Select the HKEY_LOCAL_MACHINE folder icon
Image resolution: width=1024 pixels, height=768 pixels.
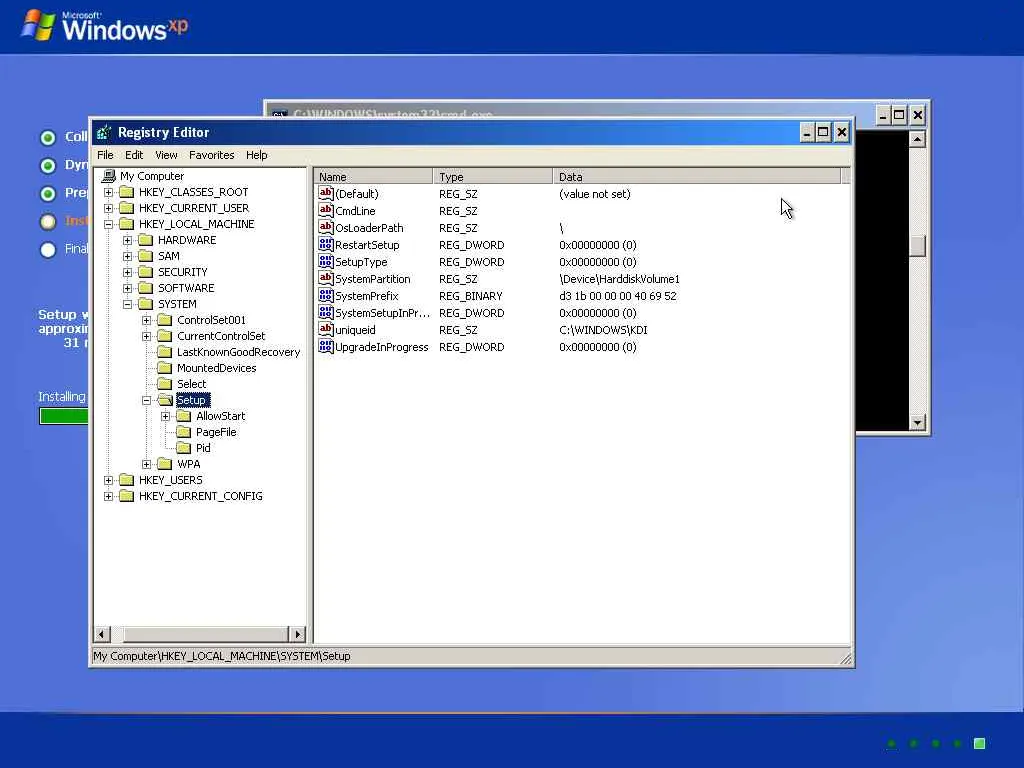click(x=127, y=224)
